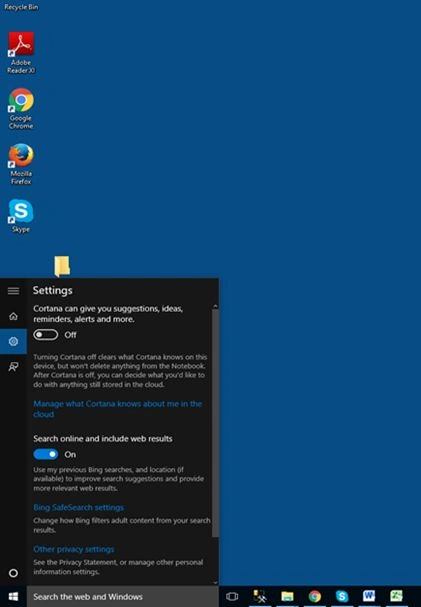Go to Cortana Home icon
This screenshot has height=607, width=421.
[x=13, y=316]
